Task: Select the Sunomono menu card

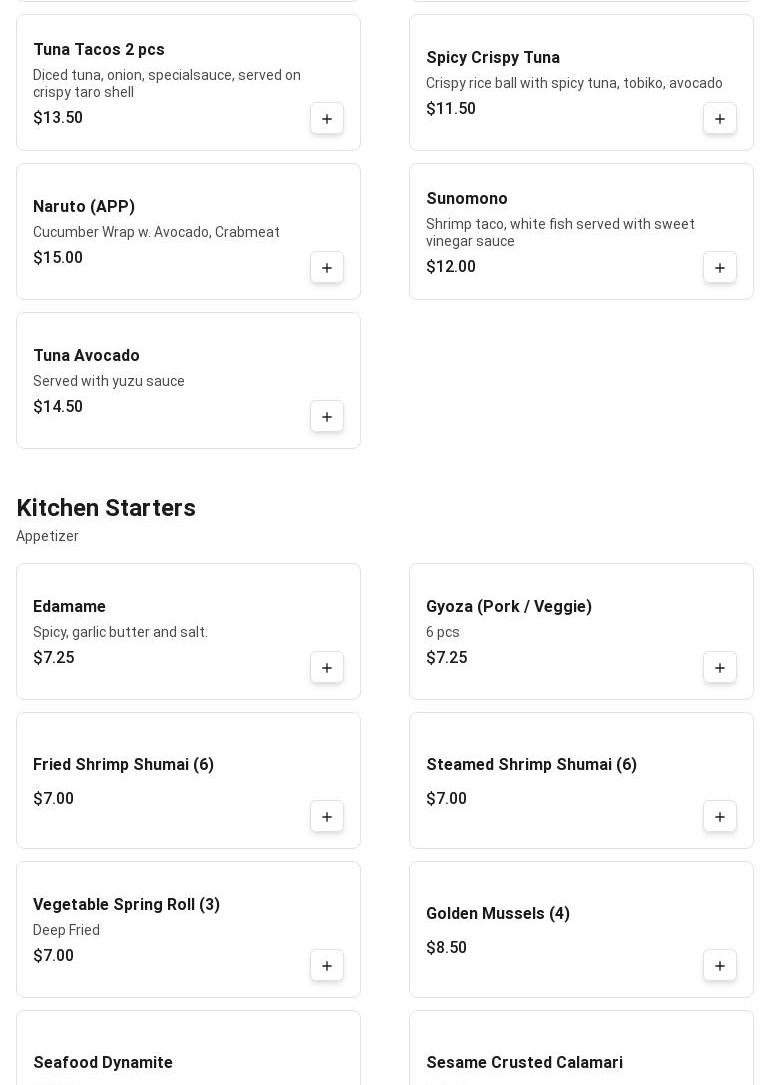Action: (x=560, y=230)
